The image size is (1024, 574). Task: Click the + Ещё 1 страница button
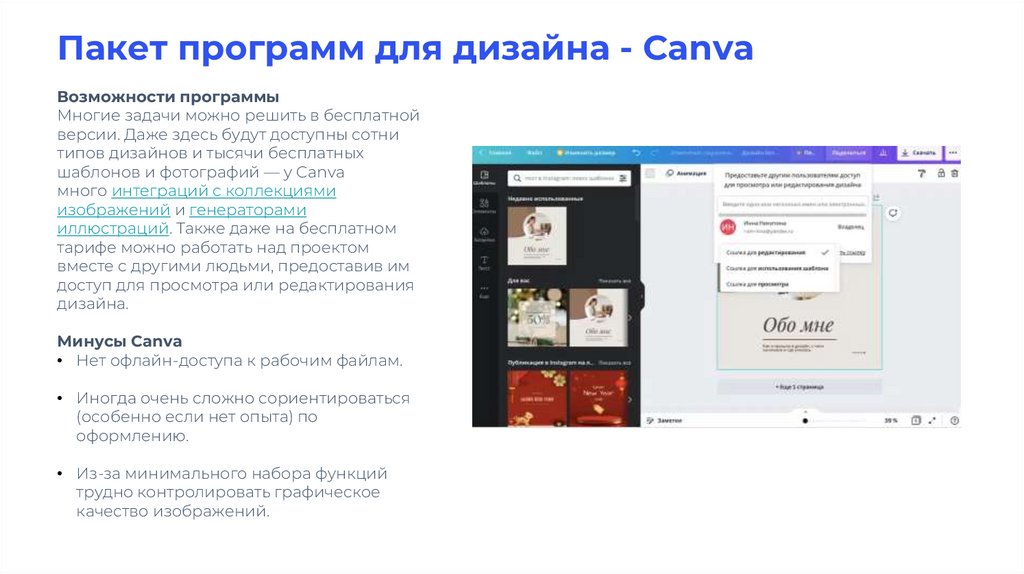tap(799, 387)
